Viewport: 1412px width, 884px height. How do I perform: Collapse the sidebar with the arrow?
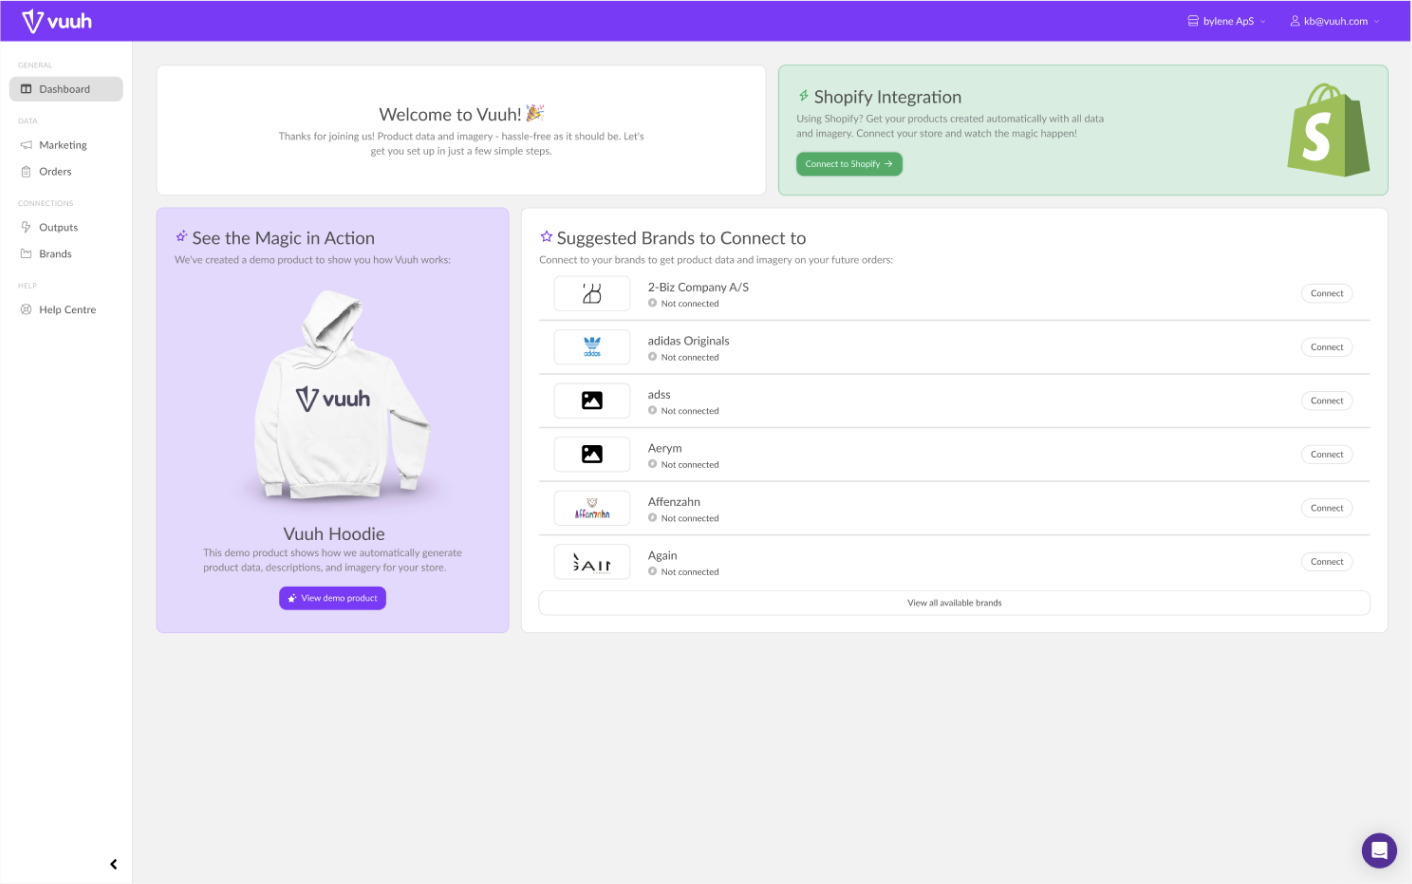pos(113,864)
